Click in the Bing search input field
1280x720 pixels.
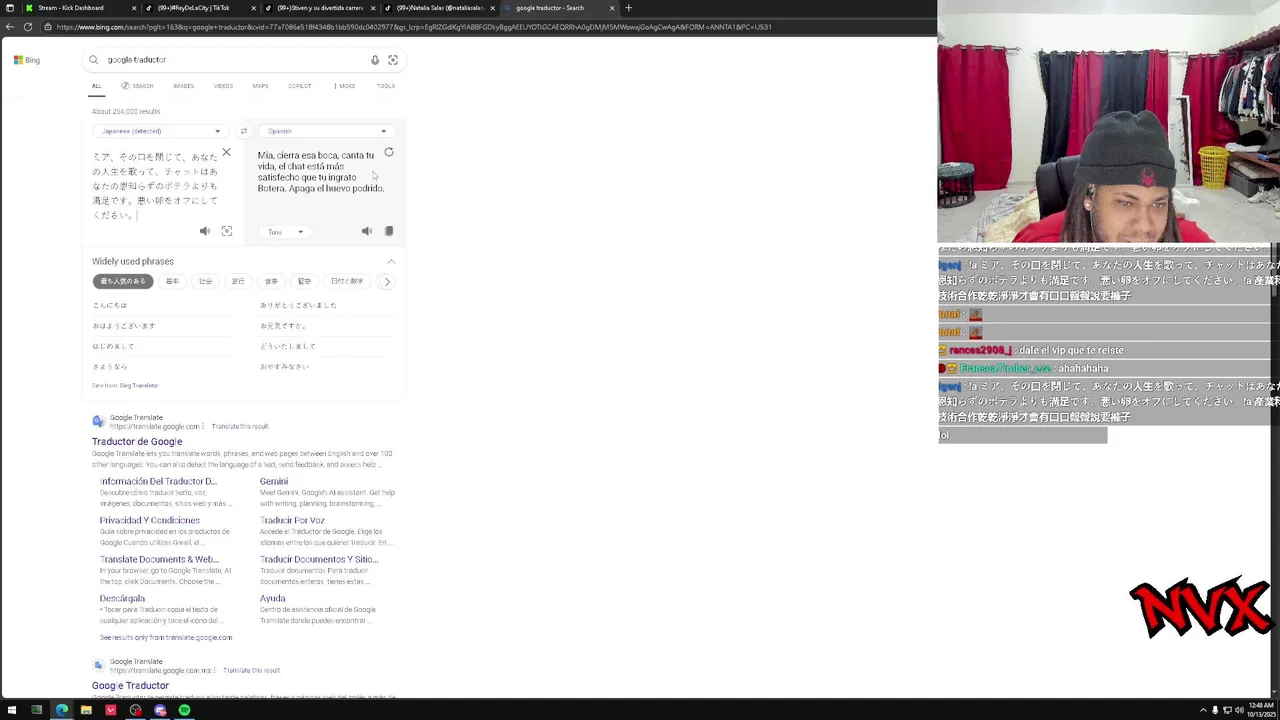[x=235, y=60]
